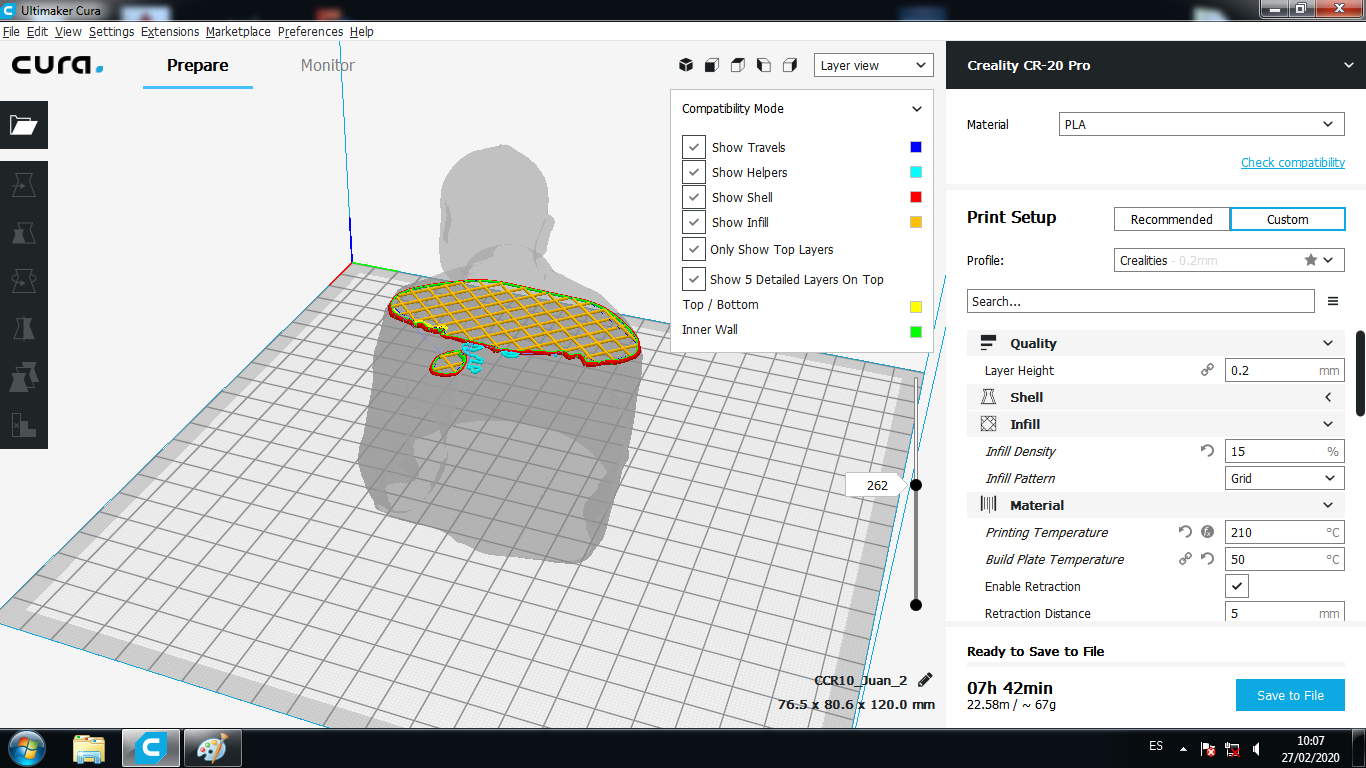Switch camera to the front view cube

click(x=712, y=65)
